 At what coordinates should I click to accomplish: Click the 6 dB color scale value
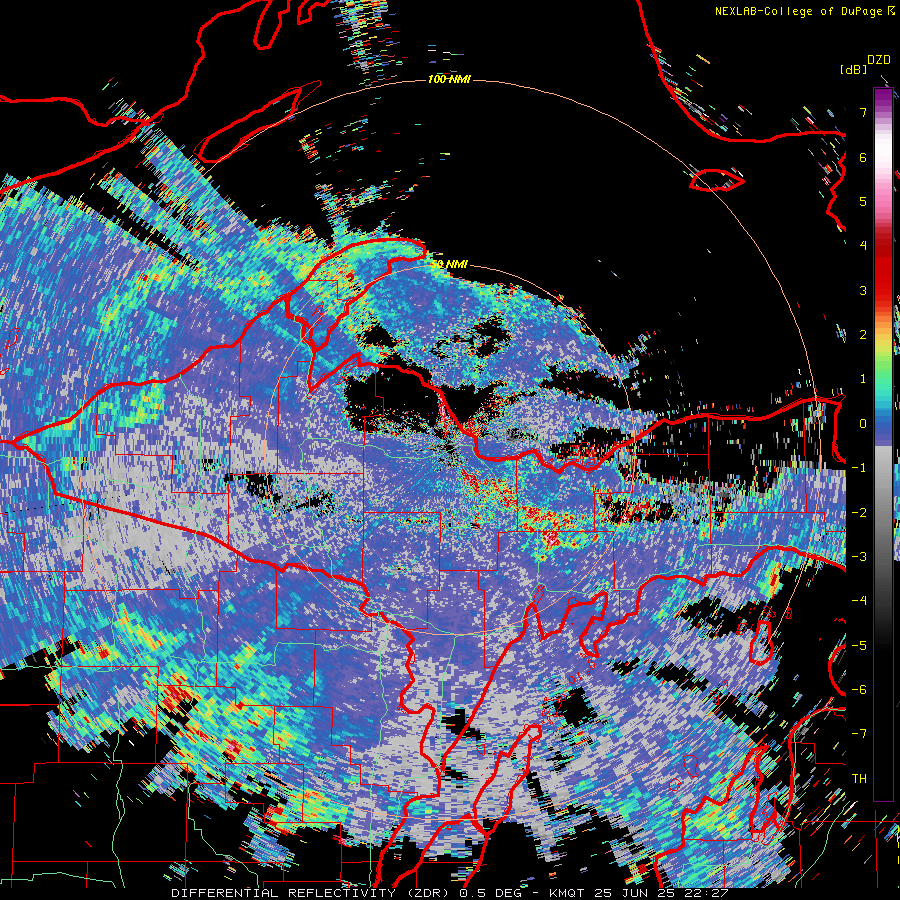pos(863,157)
